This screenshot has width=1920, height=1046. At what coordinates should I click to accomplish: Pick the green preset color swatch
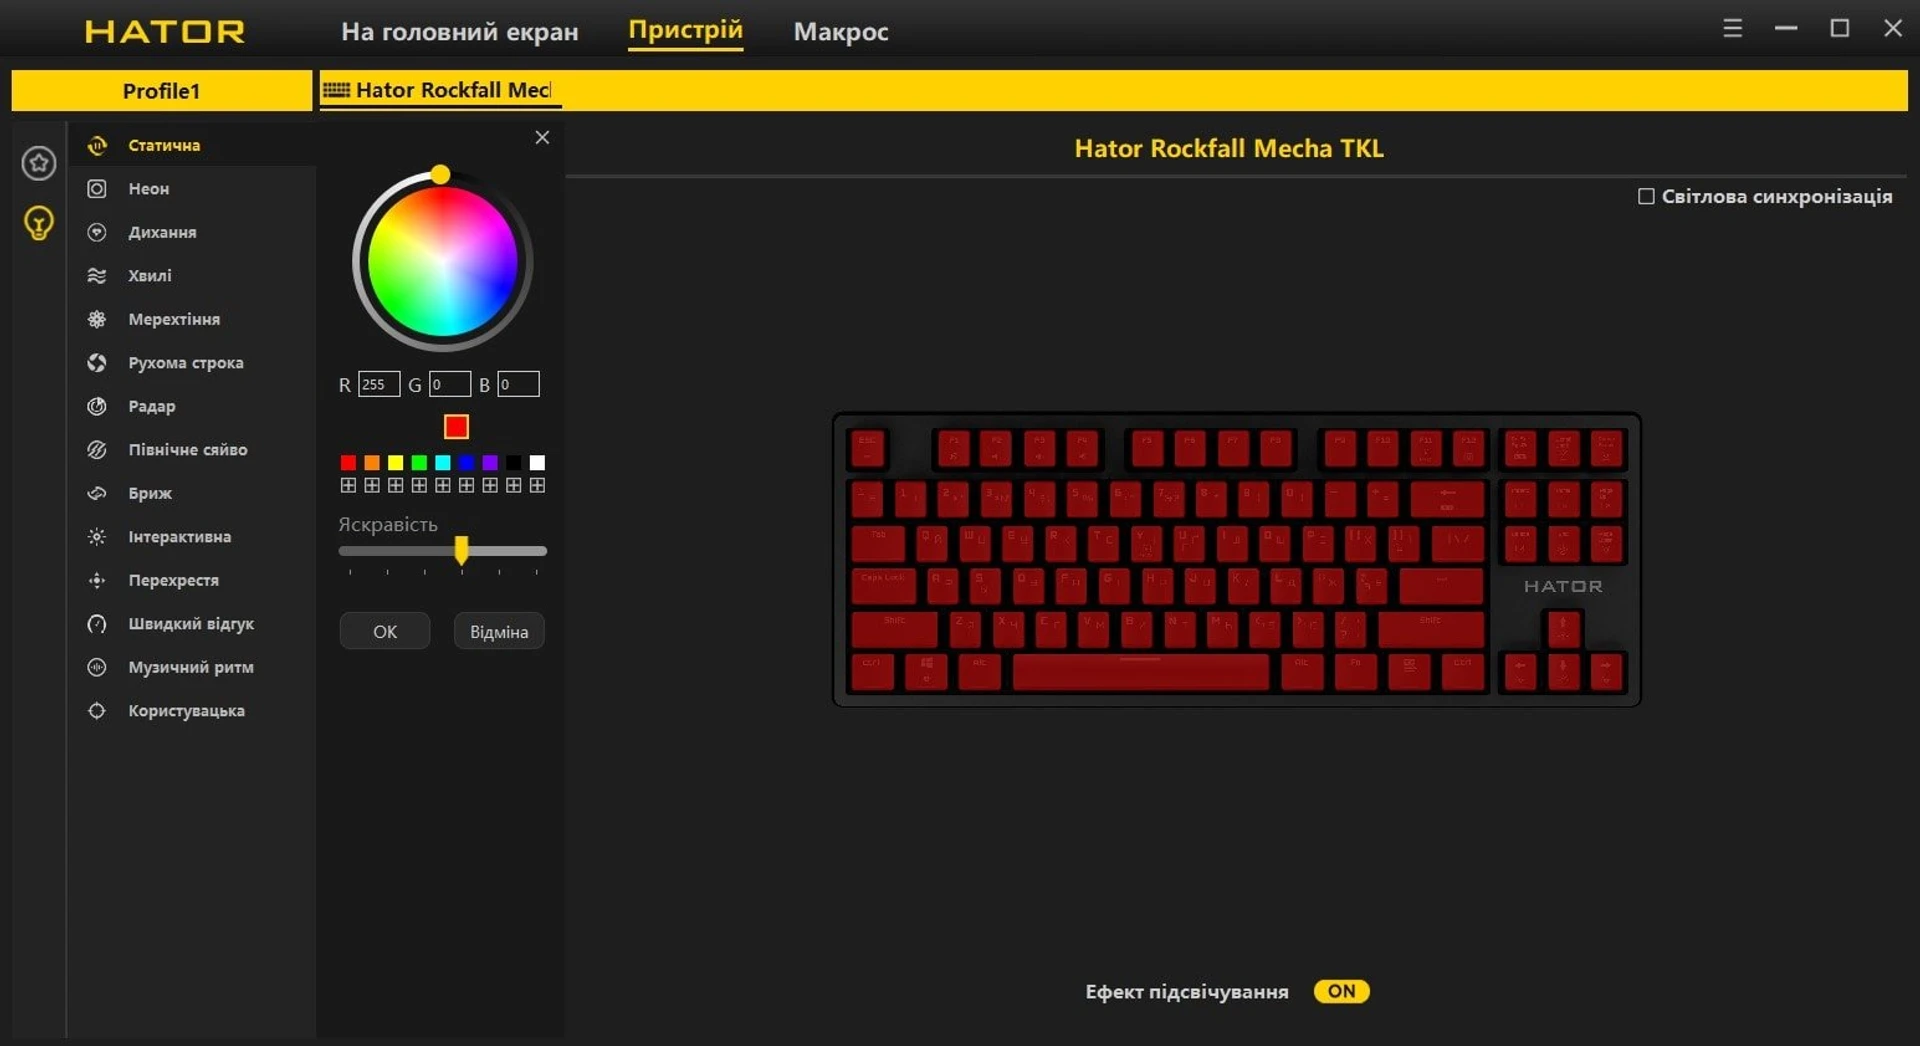coord(419,462)
